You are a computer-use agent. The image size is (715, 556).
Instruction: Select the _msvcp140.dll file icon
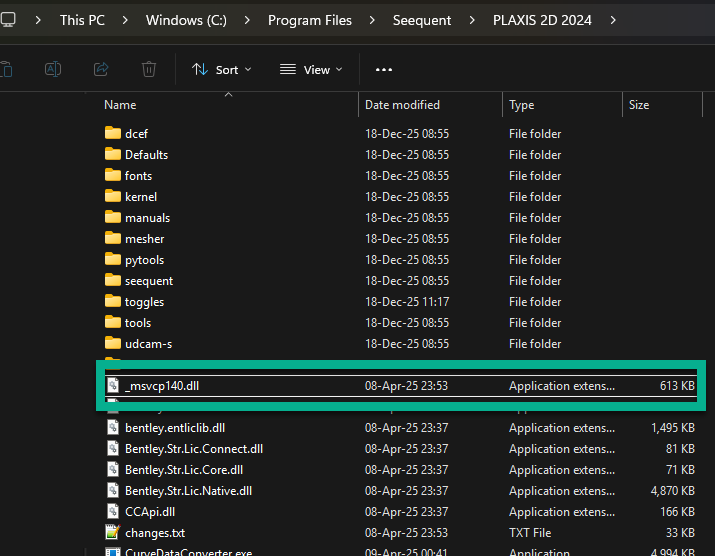[113, 385]
